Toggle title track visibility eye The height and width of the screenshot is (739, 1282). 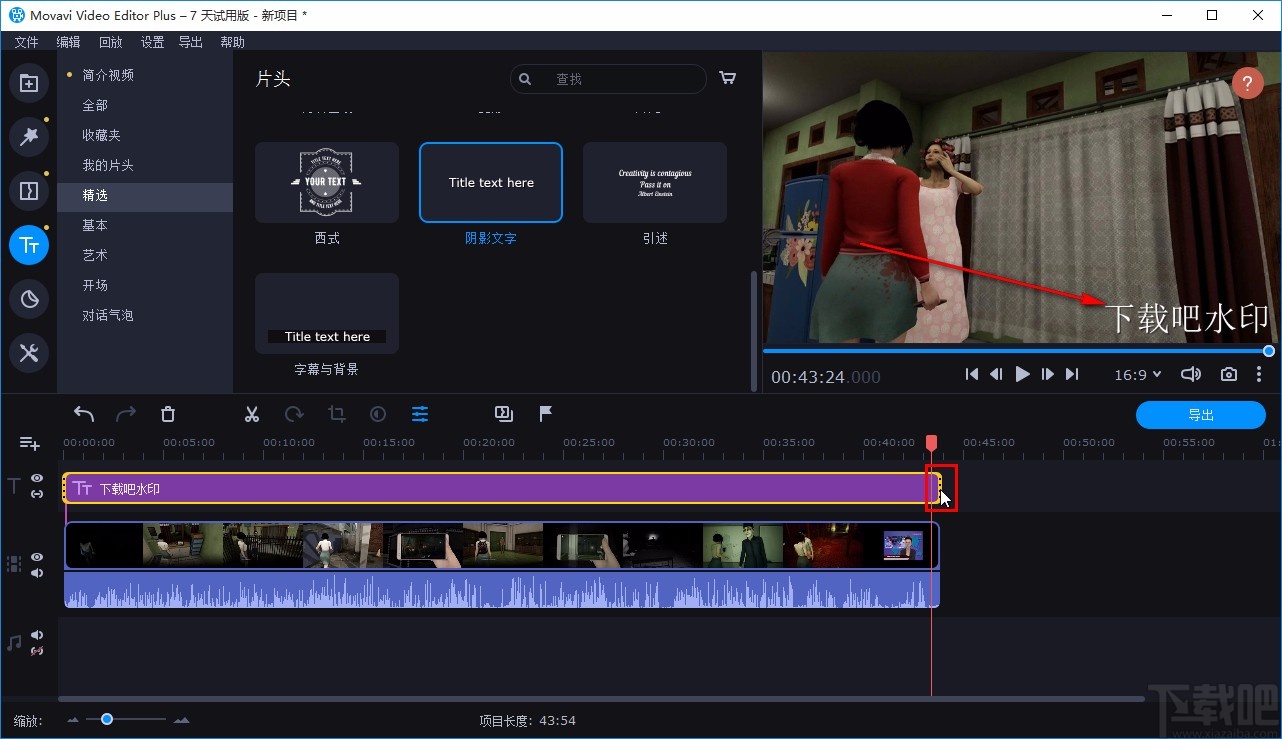pos(37,479)
